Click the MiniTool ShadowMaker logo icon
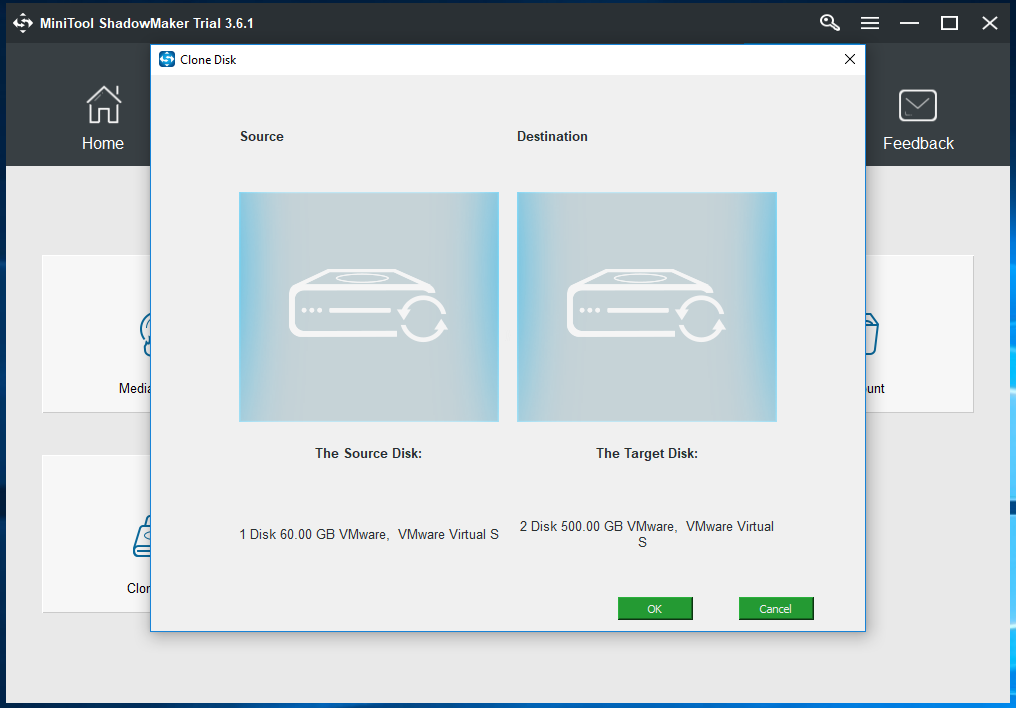This screenshot has height=708, width=1016. tap(22, 22)
